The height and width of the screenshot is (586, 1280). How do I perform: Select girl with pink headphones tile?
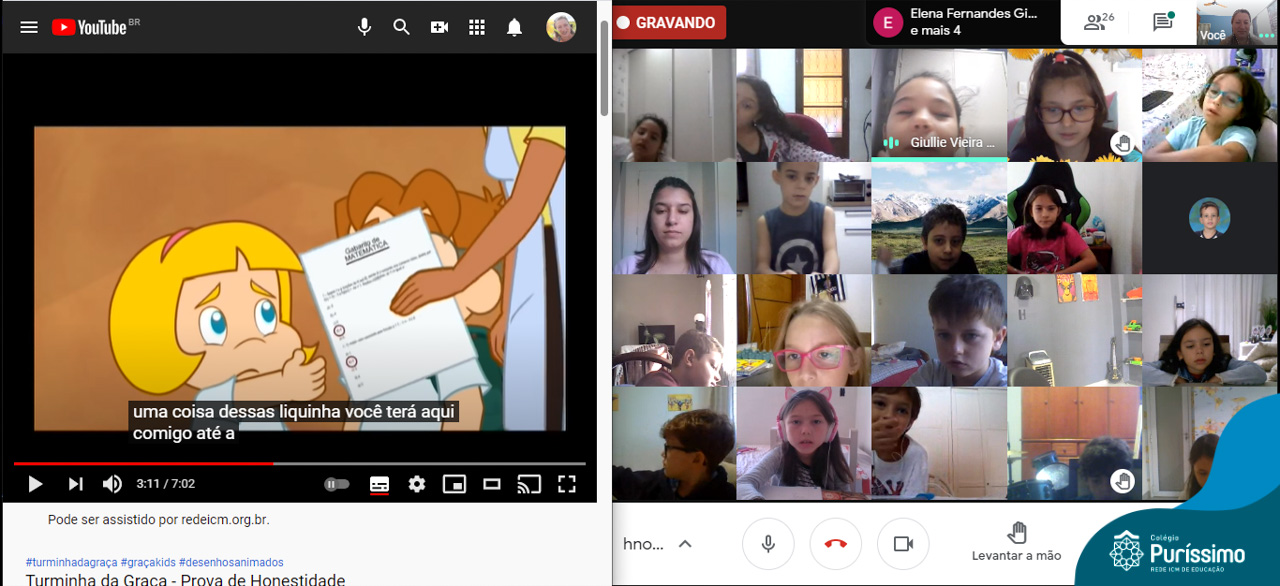(x=803, y=444)
